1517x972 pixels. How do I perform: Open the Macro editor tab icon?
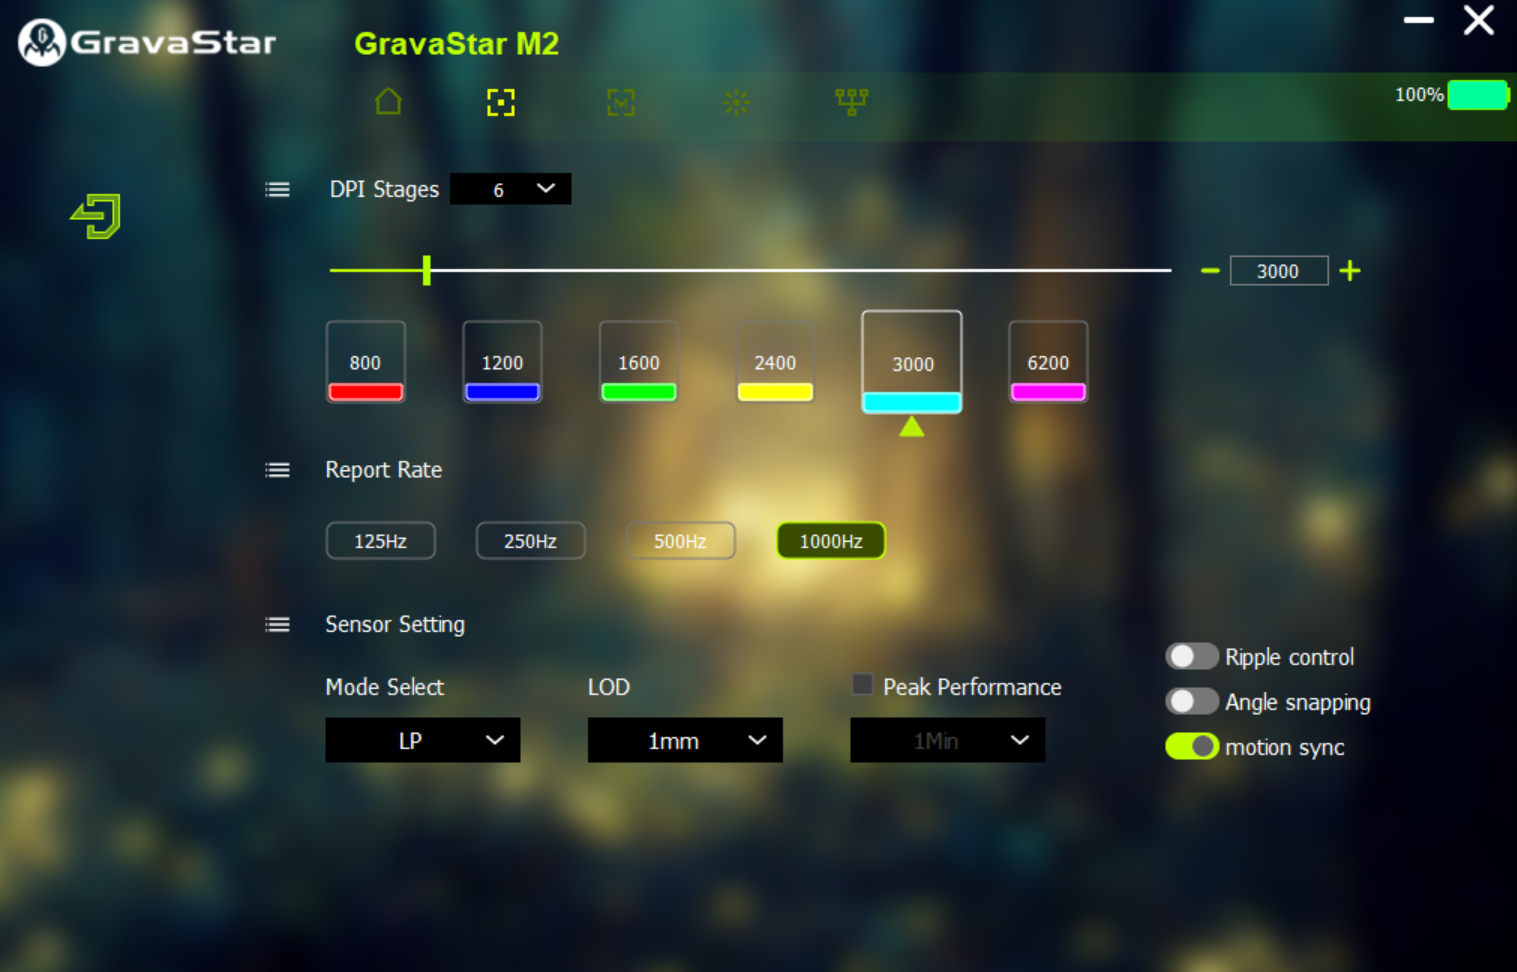620,102
